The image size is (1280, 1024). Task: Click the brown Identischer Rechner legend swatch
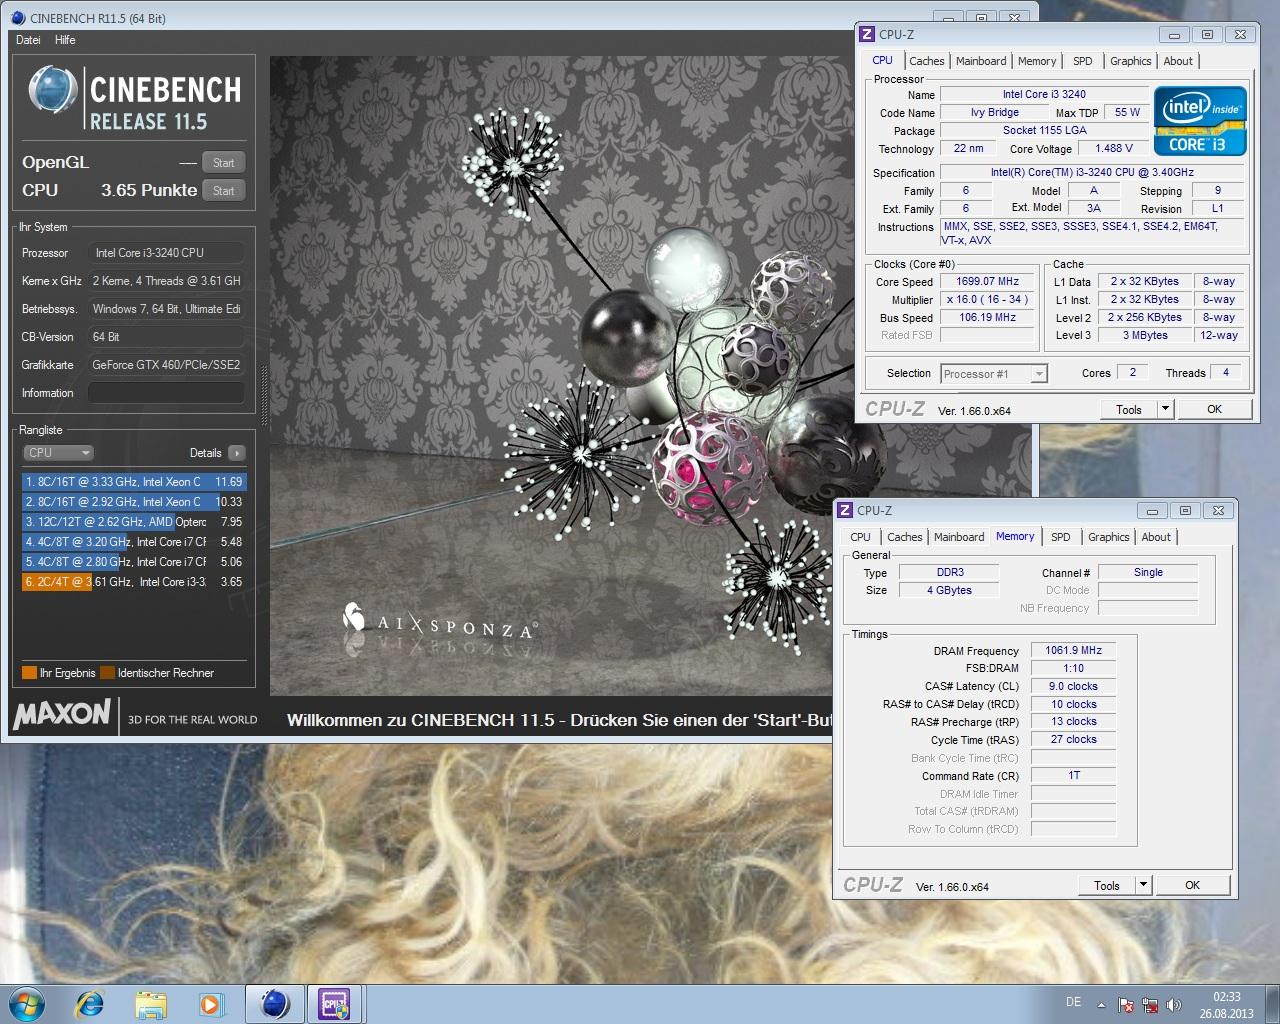[x=107, y=673]
